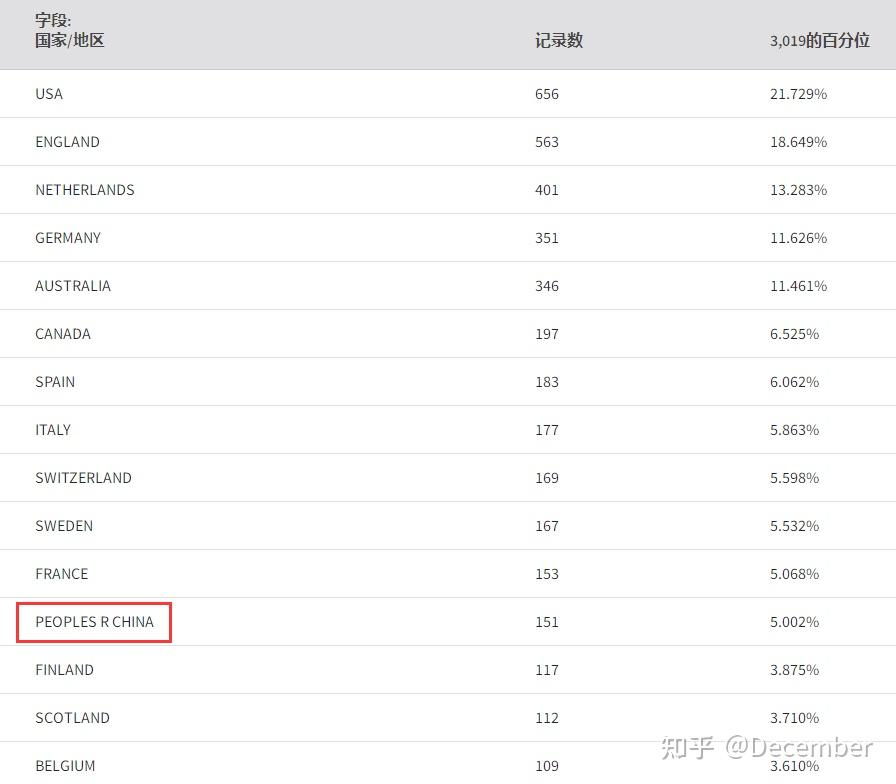Click the GERMANY country name
The image size is (896, 784).
(68, 238)
